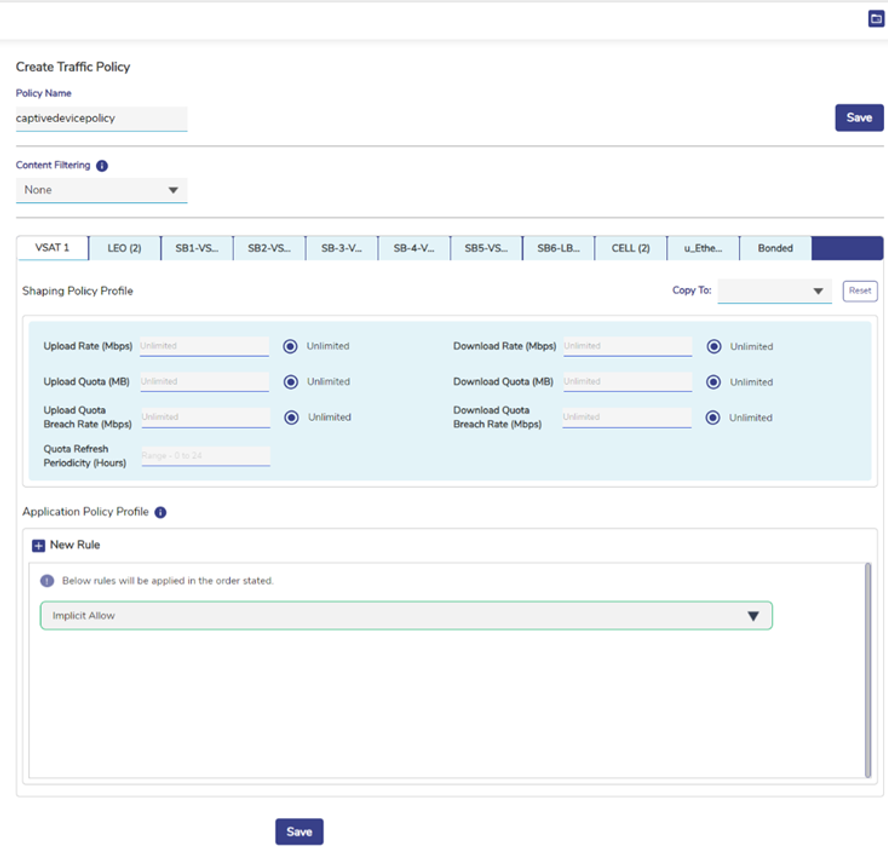Image resolution: width=888 pixels, height=850 pixels.
Task: Switch to the LEO (2) tab
Action: coord(124,248)
